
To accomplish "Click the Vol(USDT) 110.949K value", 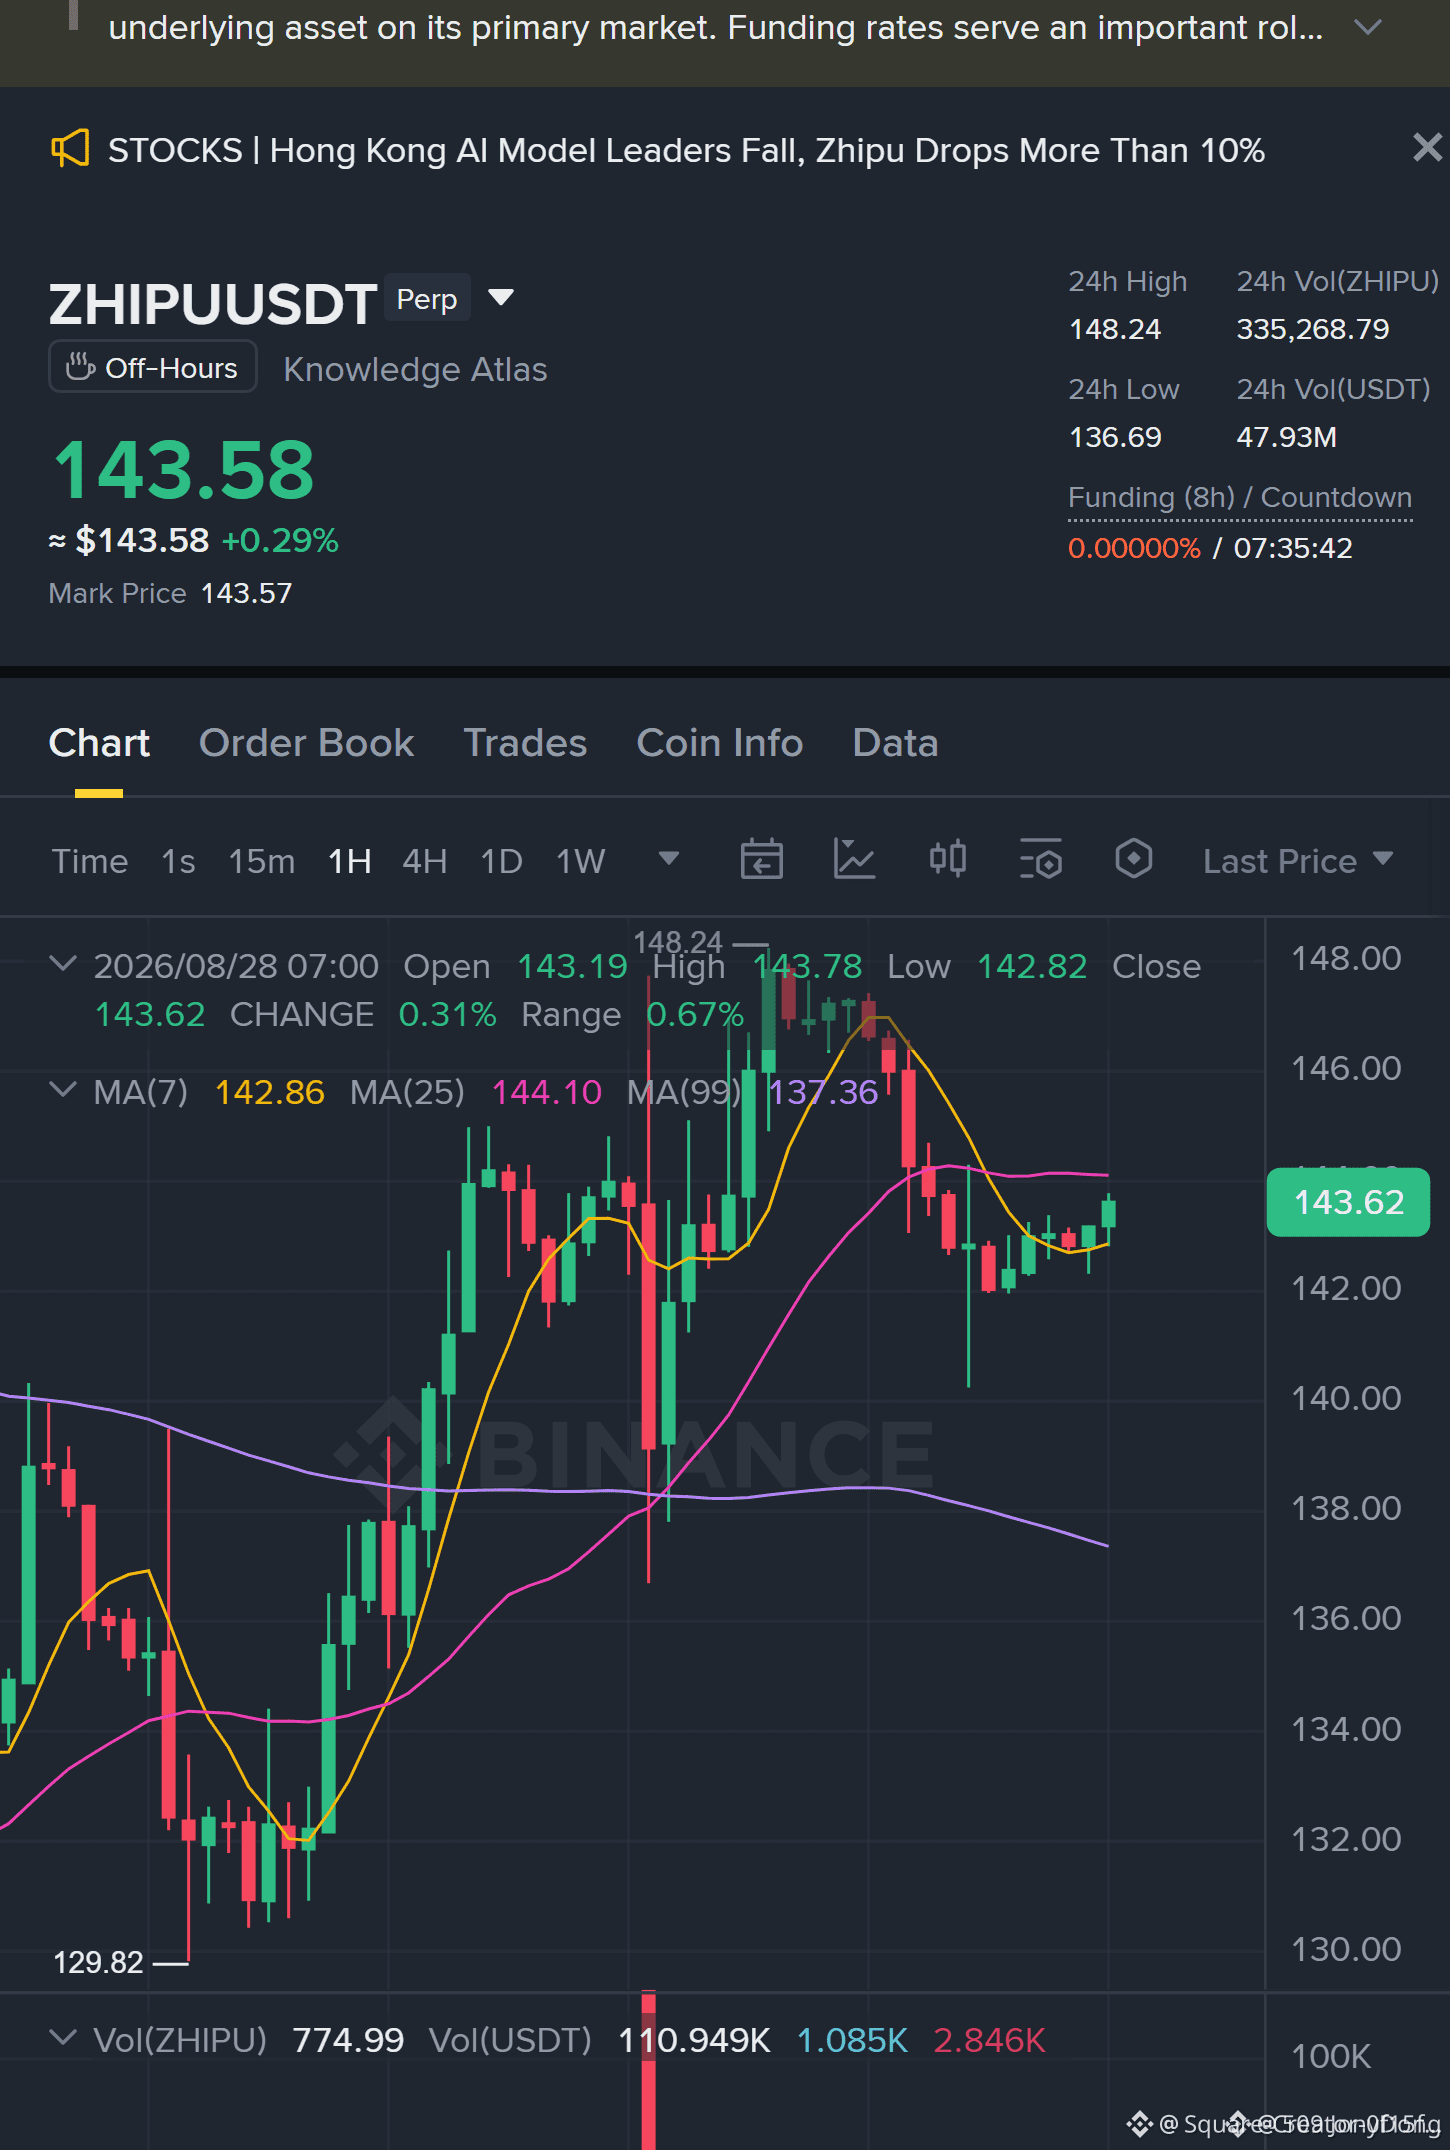I will tap(695, 2040).
